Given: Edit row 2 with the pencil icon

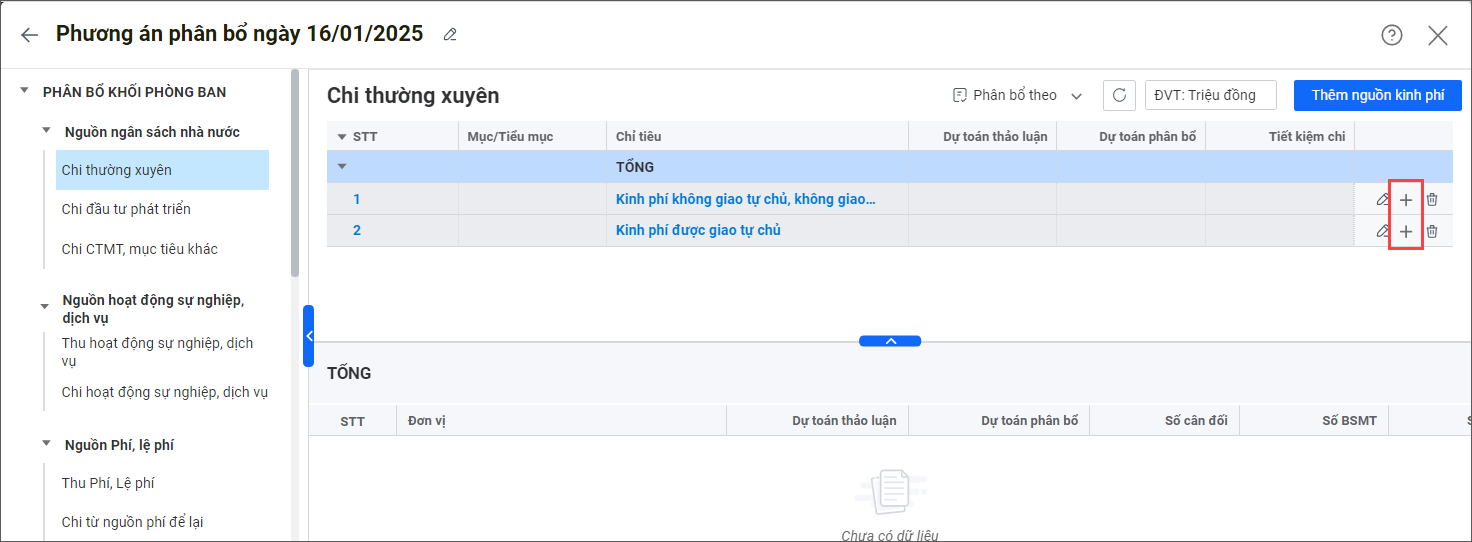Looking at the screenshot, I should [1382, 232].
